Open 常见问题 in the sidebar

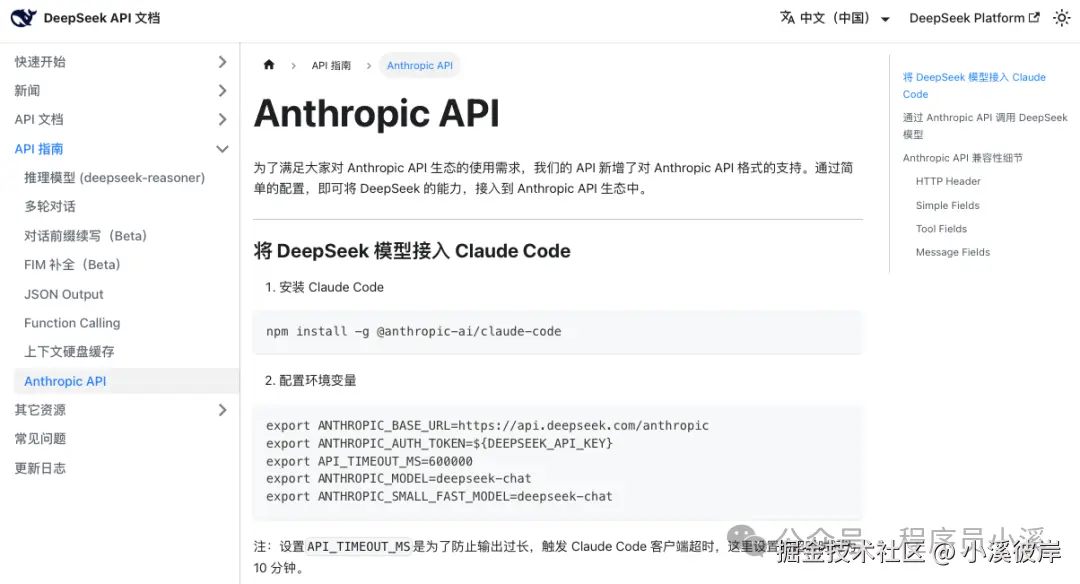tap(40, 439)
